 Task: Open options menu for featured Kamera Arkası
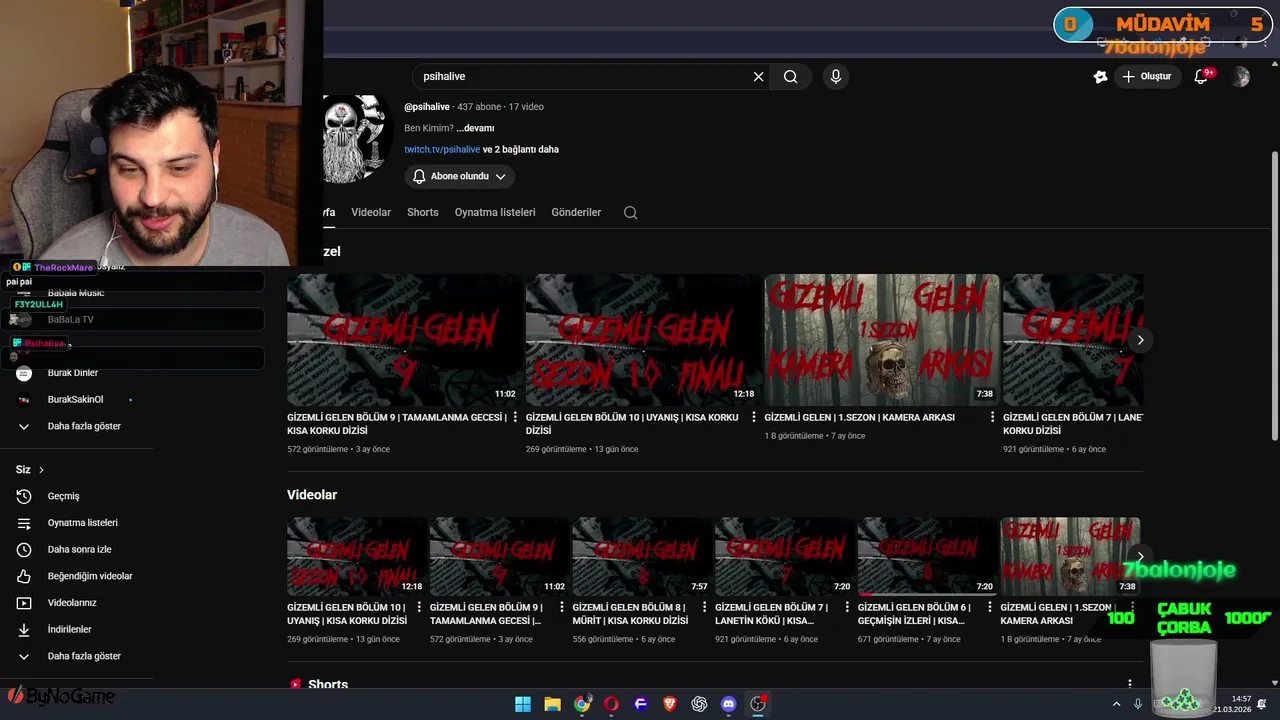(992, 417)
